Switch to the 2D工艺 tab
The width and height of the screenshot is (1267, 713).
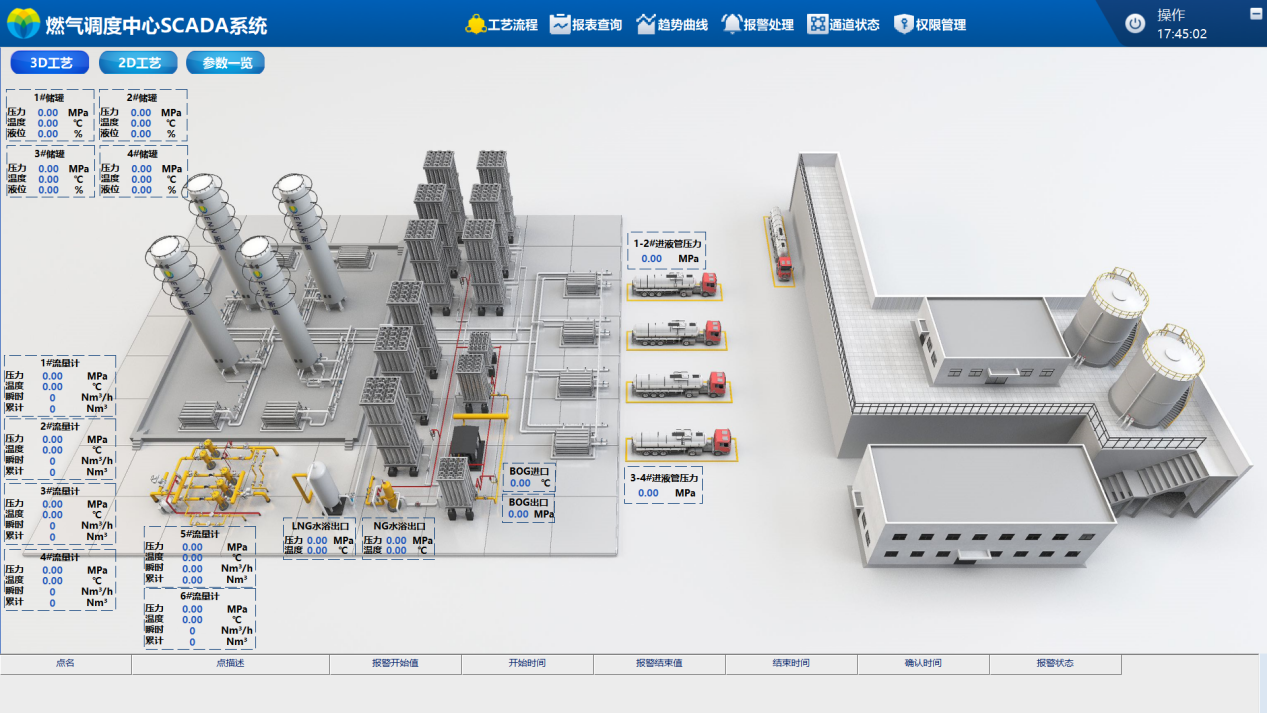[x=139, y=63]
